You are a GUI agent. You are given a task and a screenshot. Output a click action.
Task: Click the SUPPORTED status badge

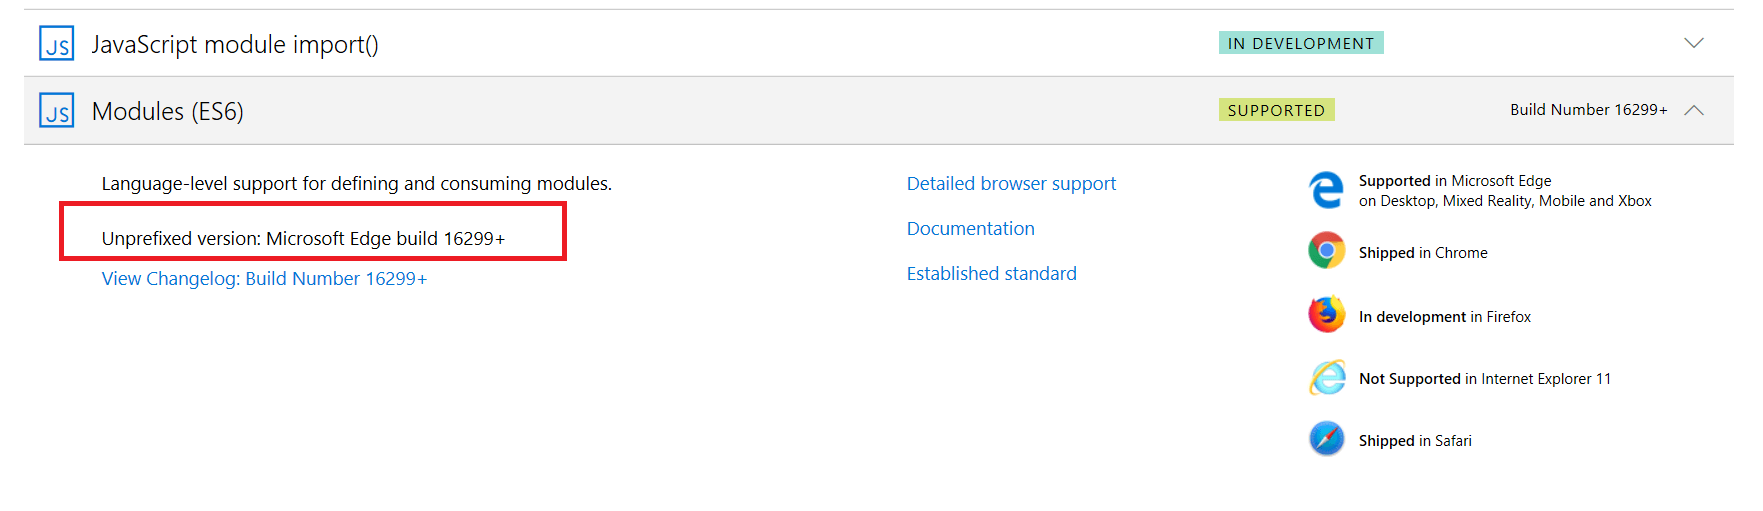tap(1276, 110)
